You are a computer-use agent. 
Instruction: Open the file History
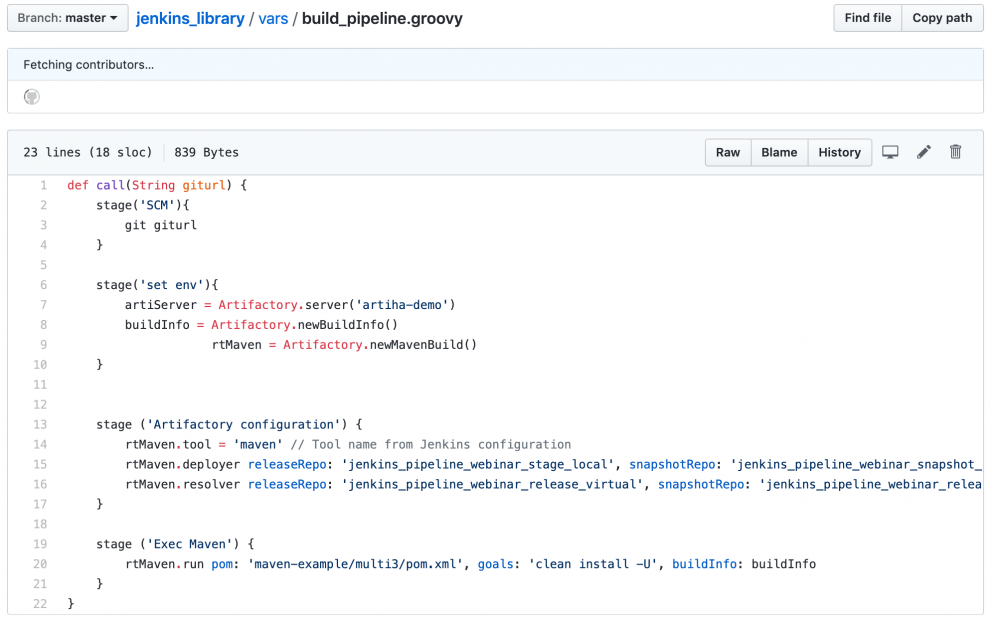pos(839,152)
